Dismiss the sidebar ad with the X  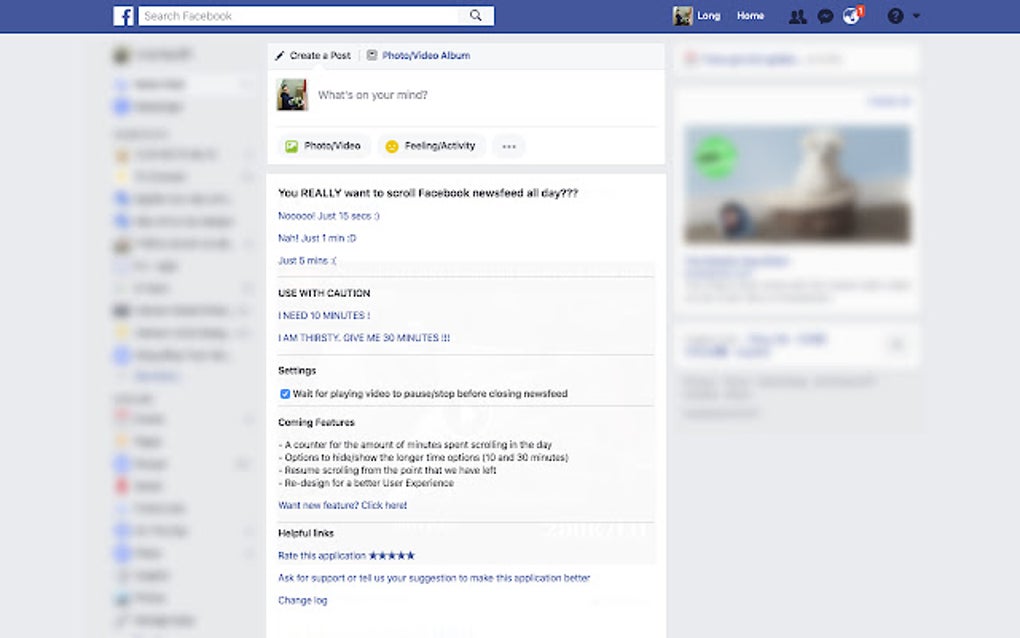point(897,344)
